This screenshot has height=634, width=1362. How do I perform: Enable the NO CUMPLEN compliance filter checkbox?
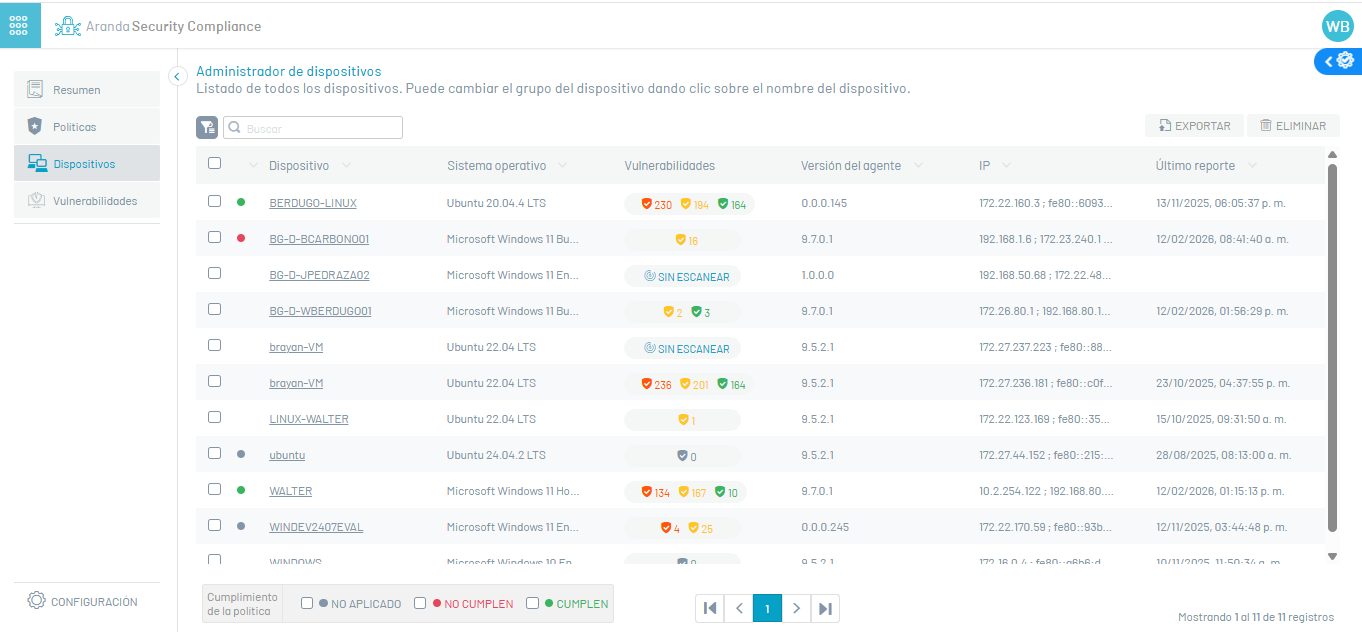pyautogui.click(x=421, y=603)
